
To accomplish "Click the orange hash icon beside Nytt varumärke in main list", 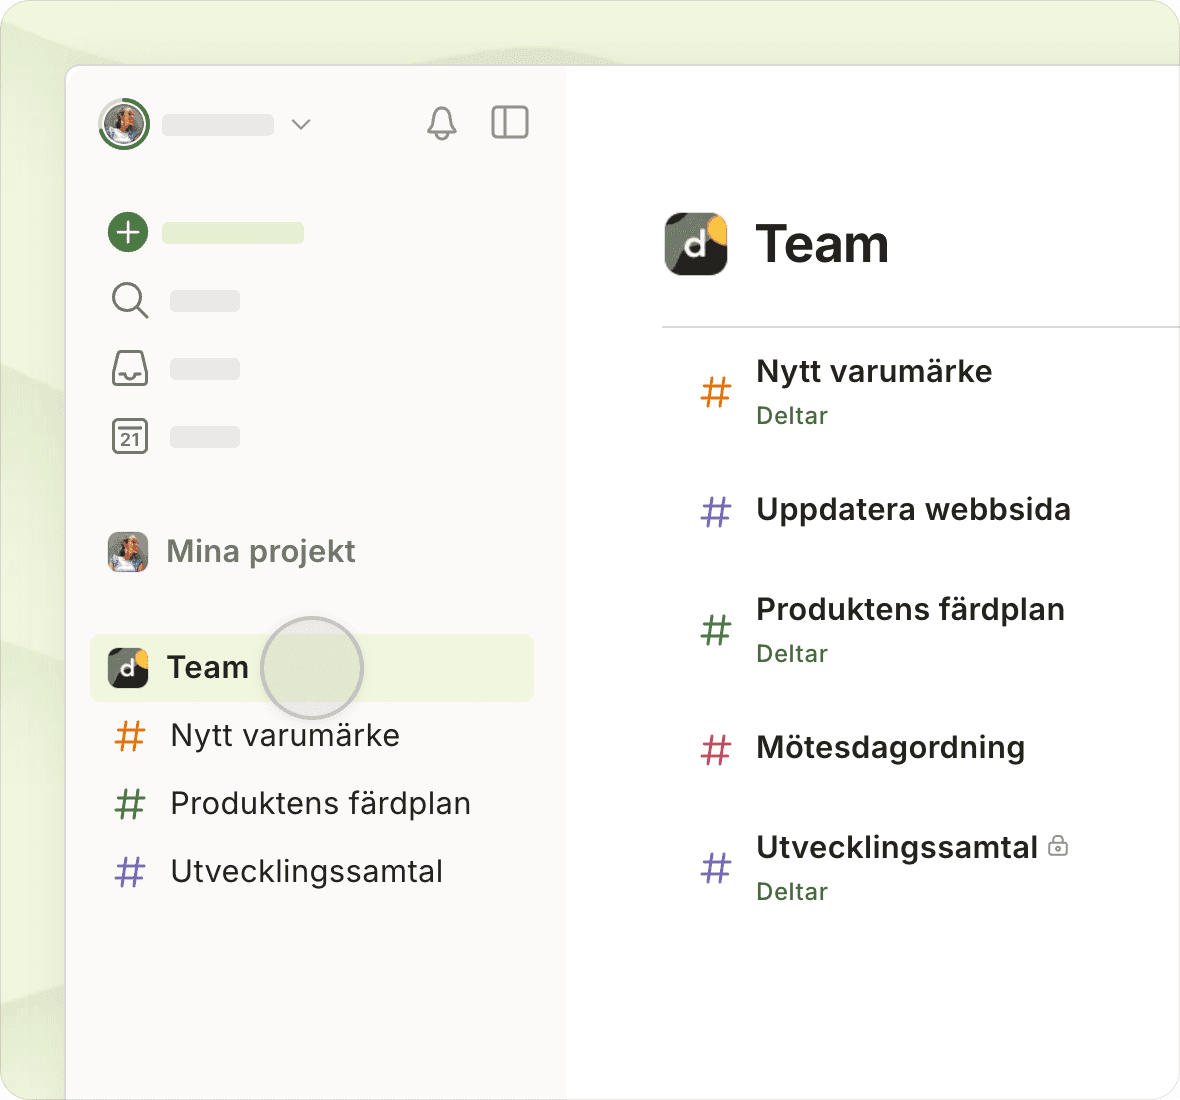I will pyautogui.click(x=716, y=392).
